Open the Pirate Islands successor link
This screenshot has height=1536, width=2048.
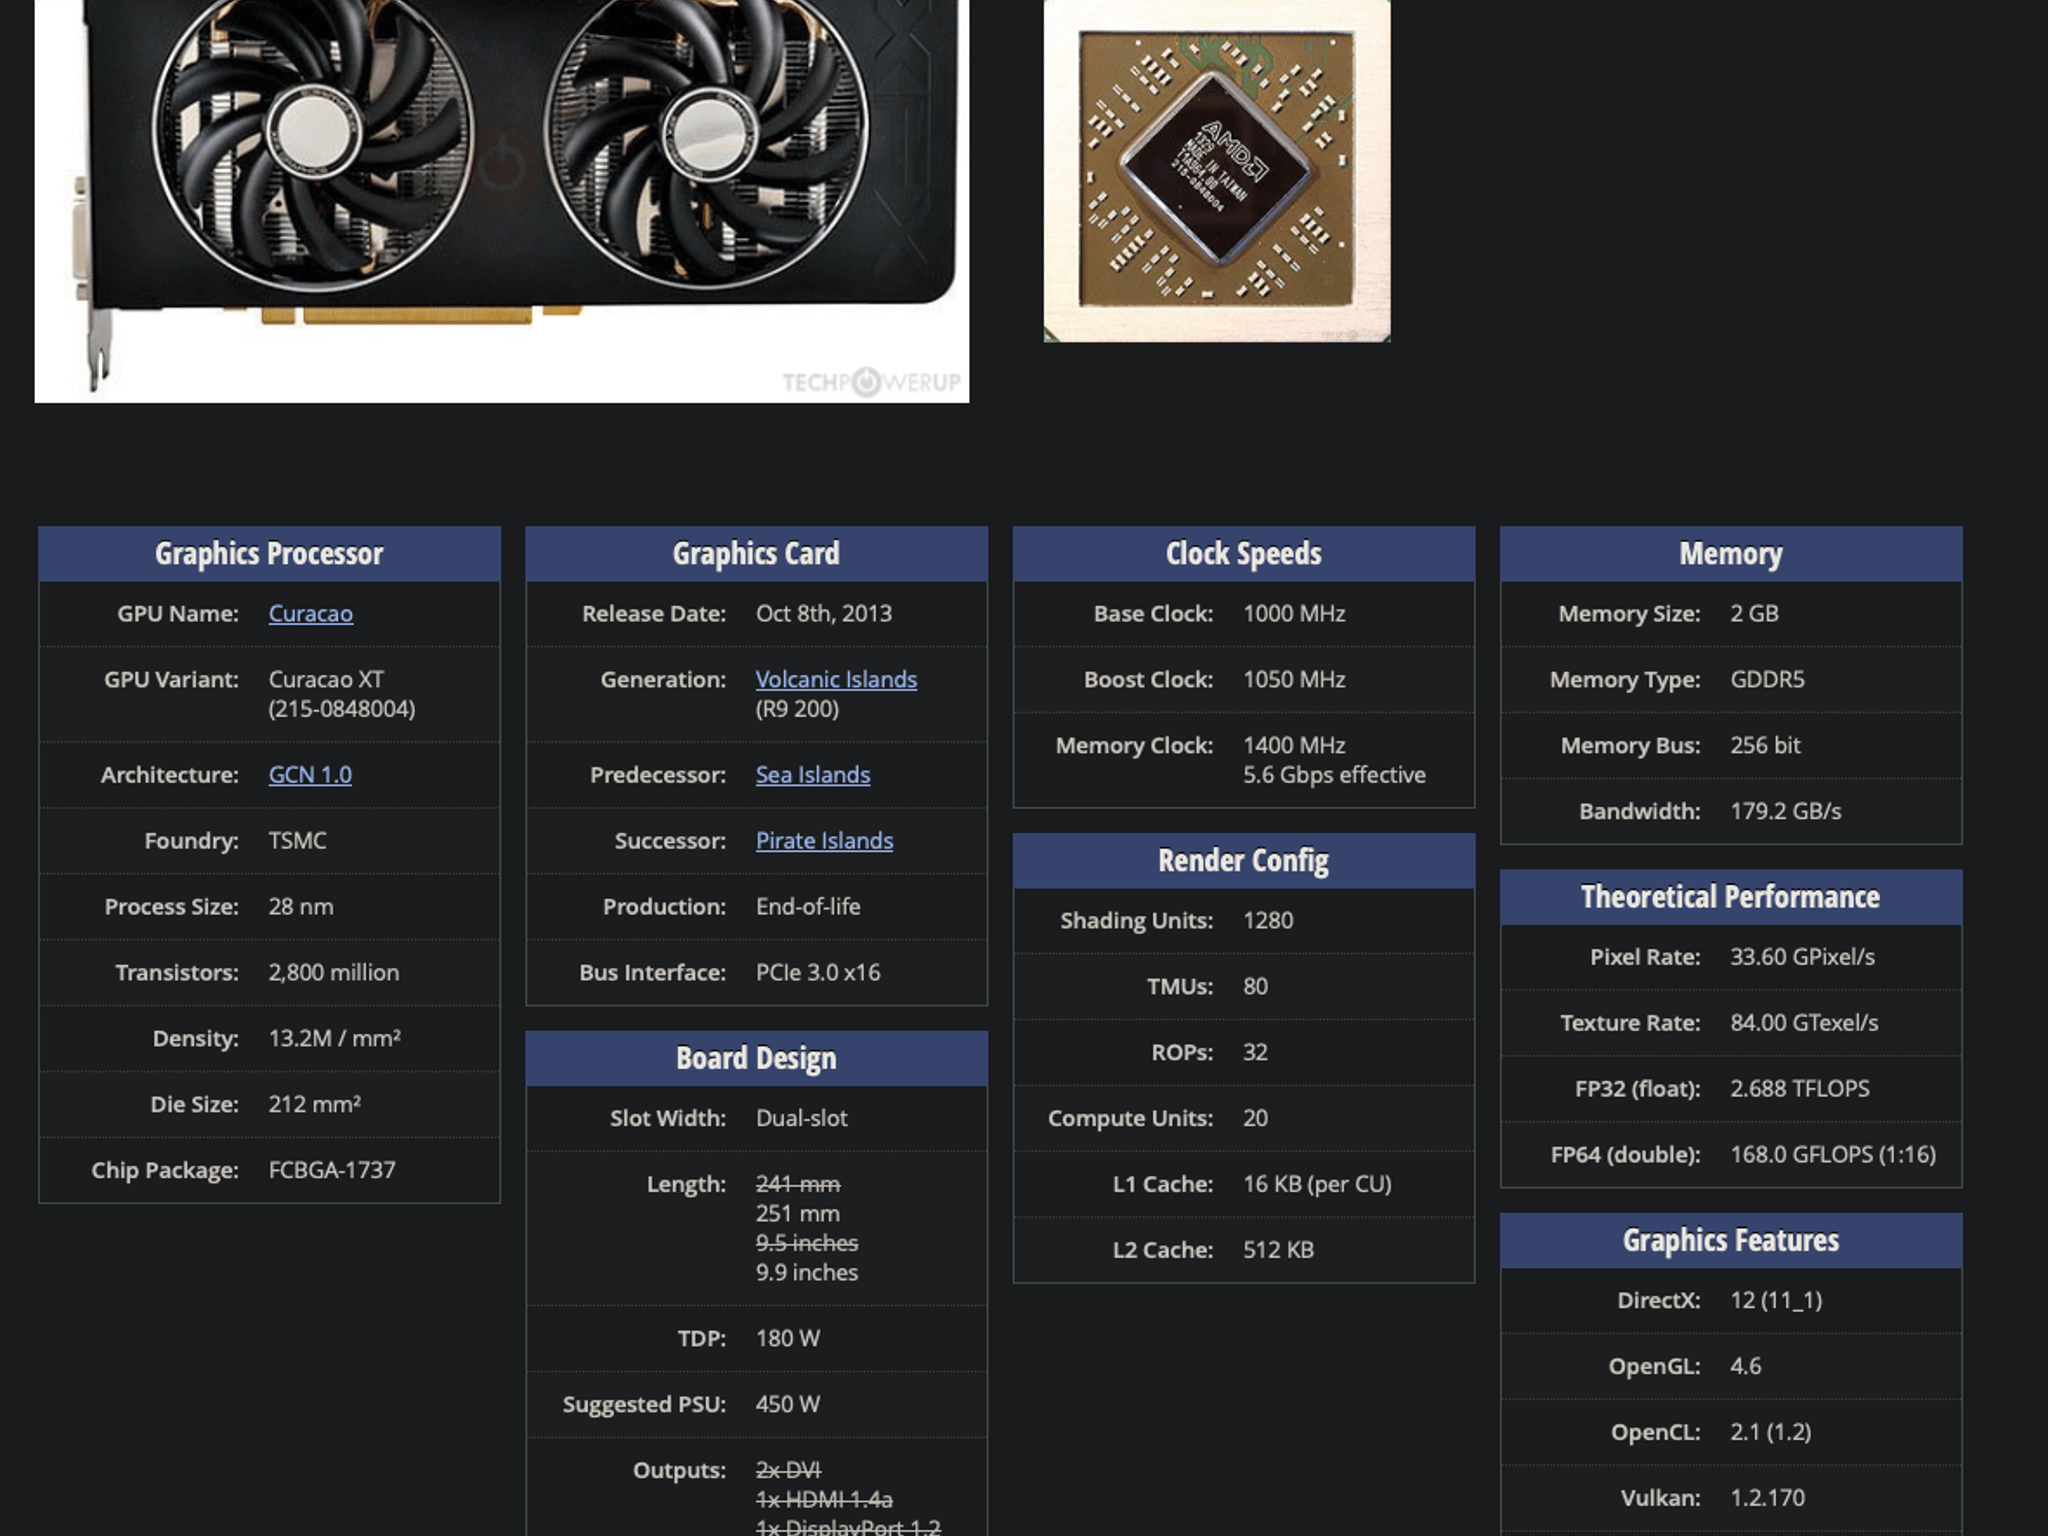click(824, 841)
